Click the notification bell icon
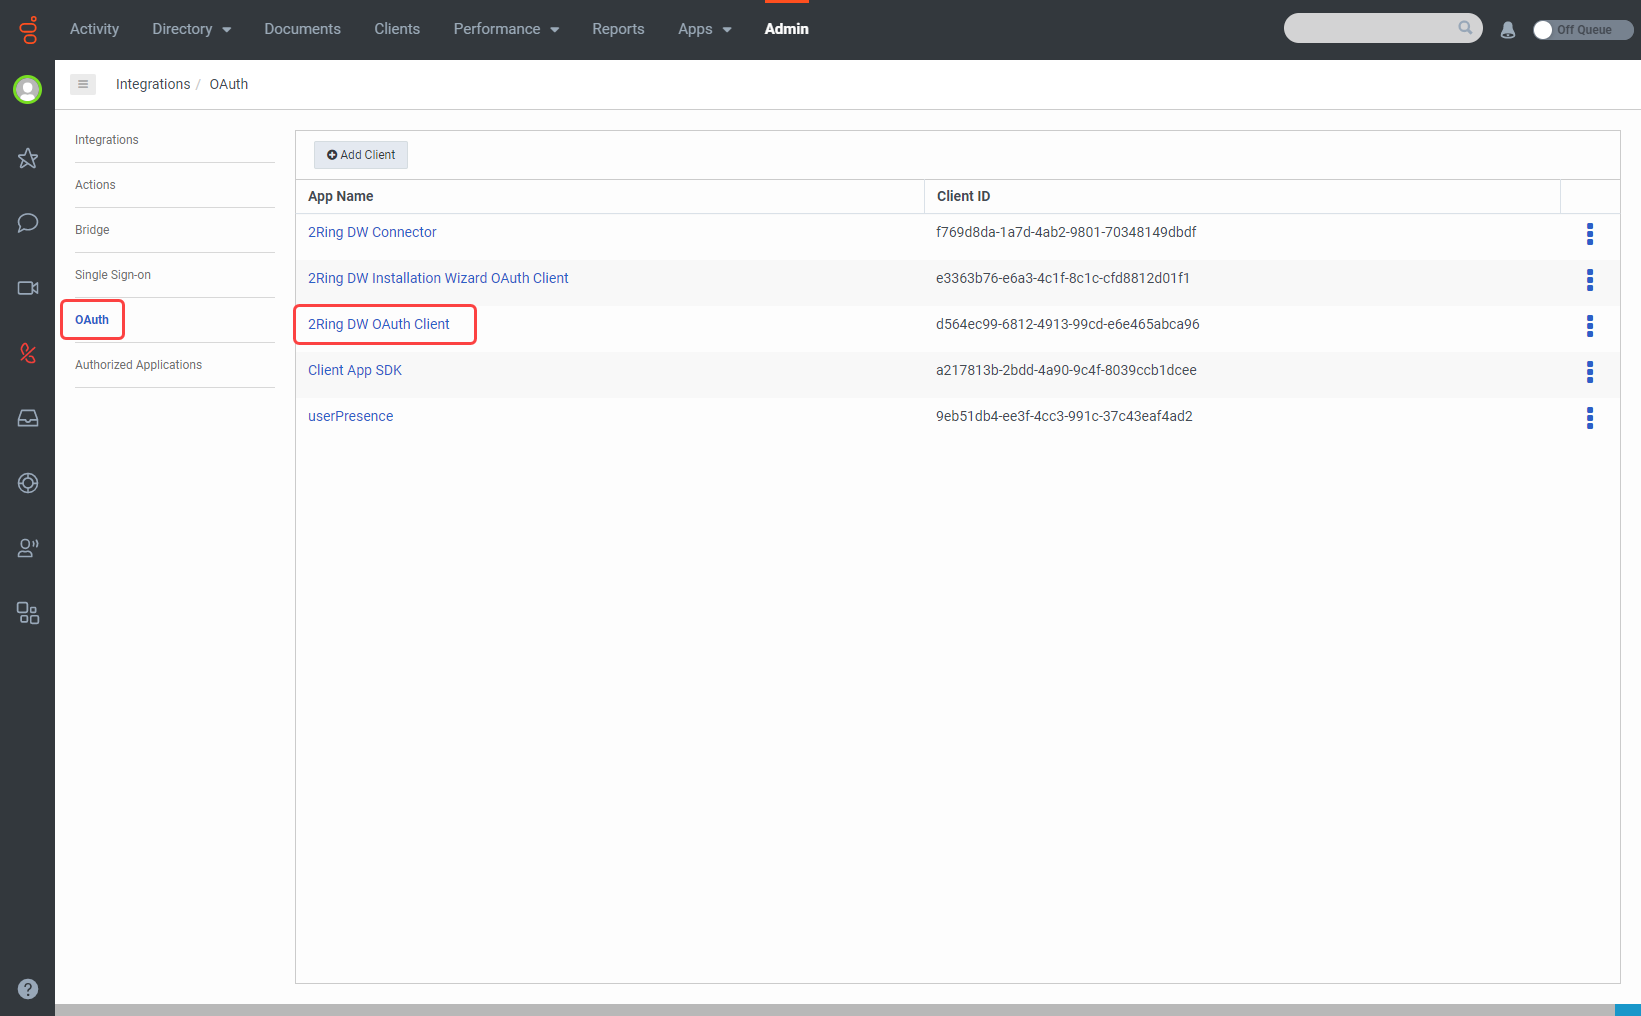The width and height of the screenshot is (1641, 1016). point(1508,30)
